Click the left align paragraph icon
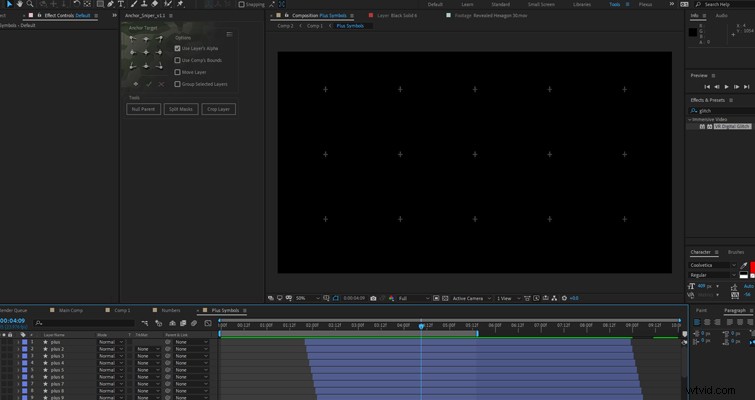Screen dimensions: 755x400 (697, 323)
